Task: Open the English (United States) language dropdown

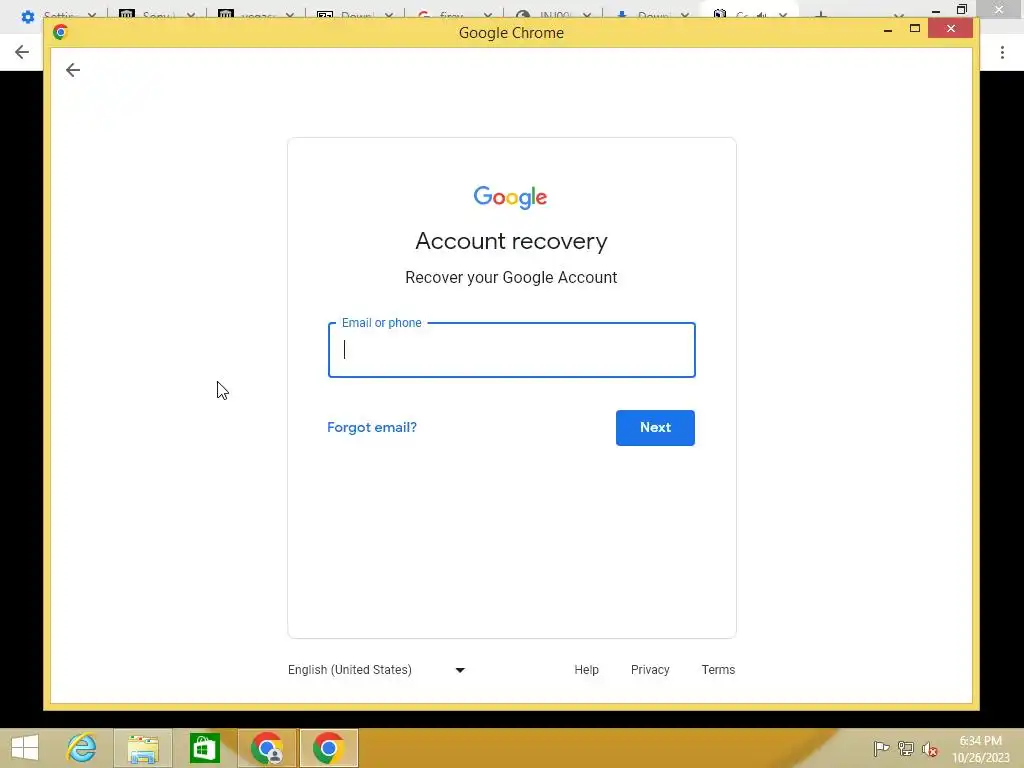Action: click(x=376, y=670)
